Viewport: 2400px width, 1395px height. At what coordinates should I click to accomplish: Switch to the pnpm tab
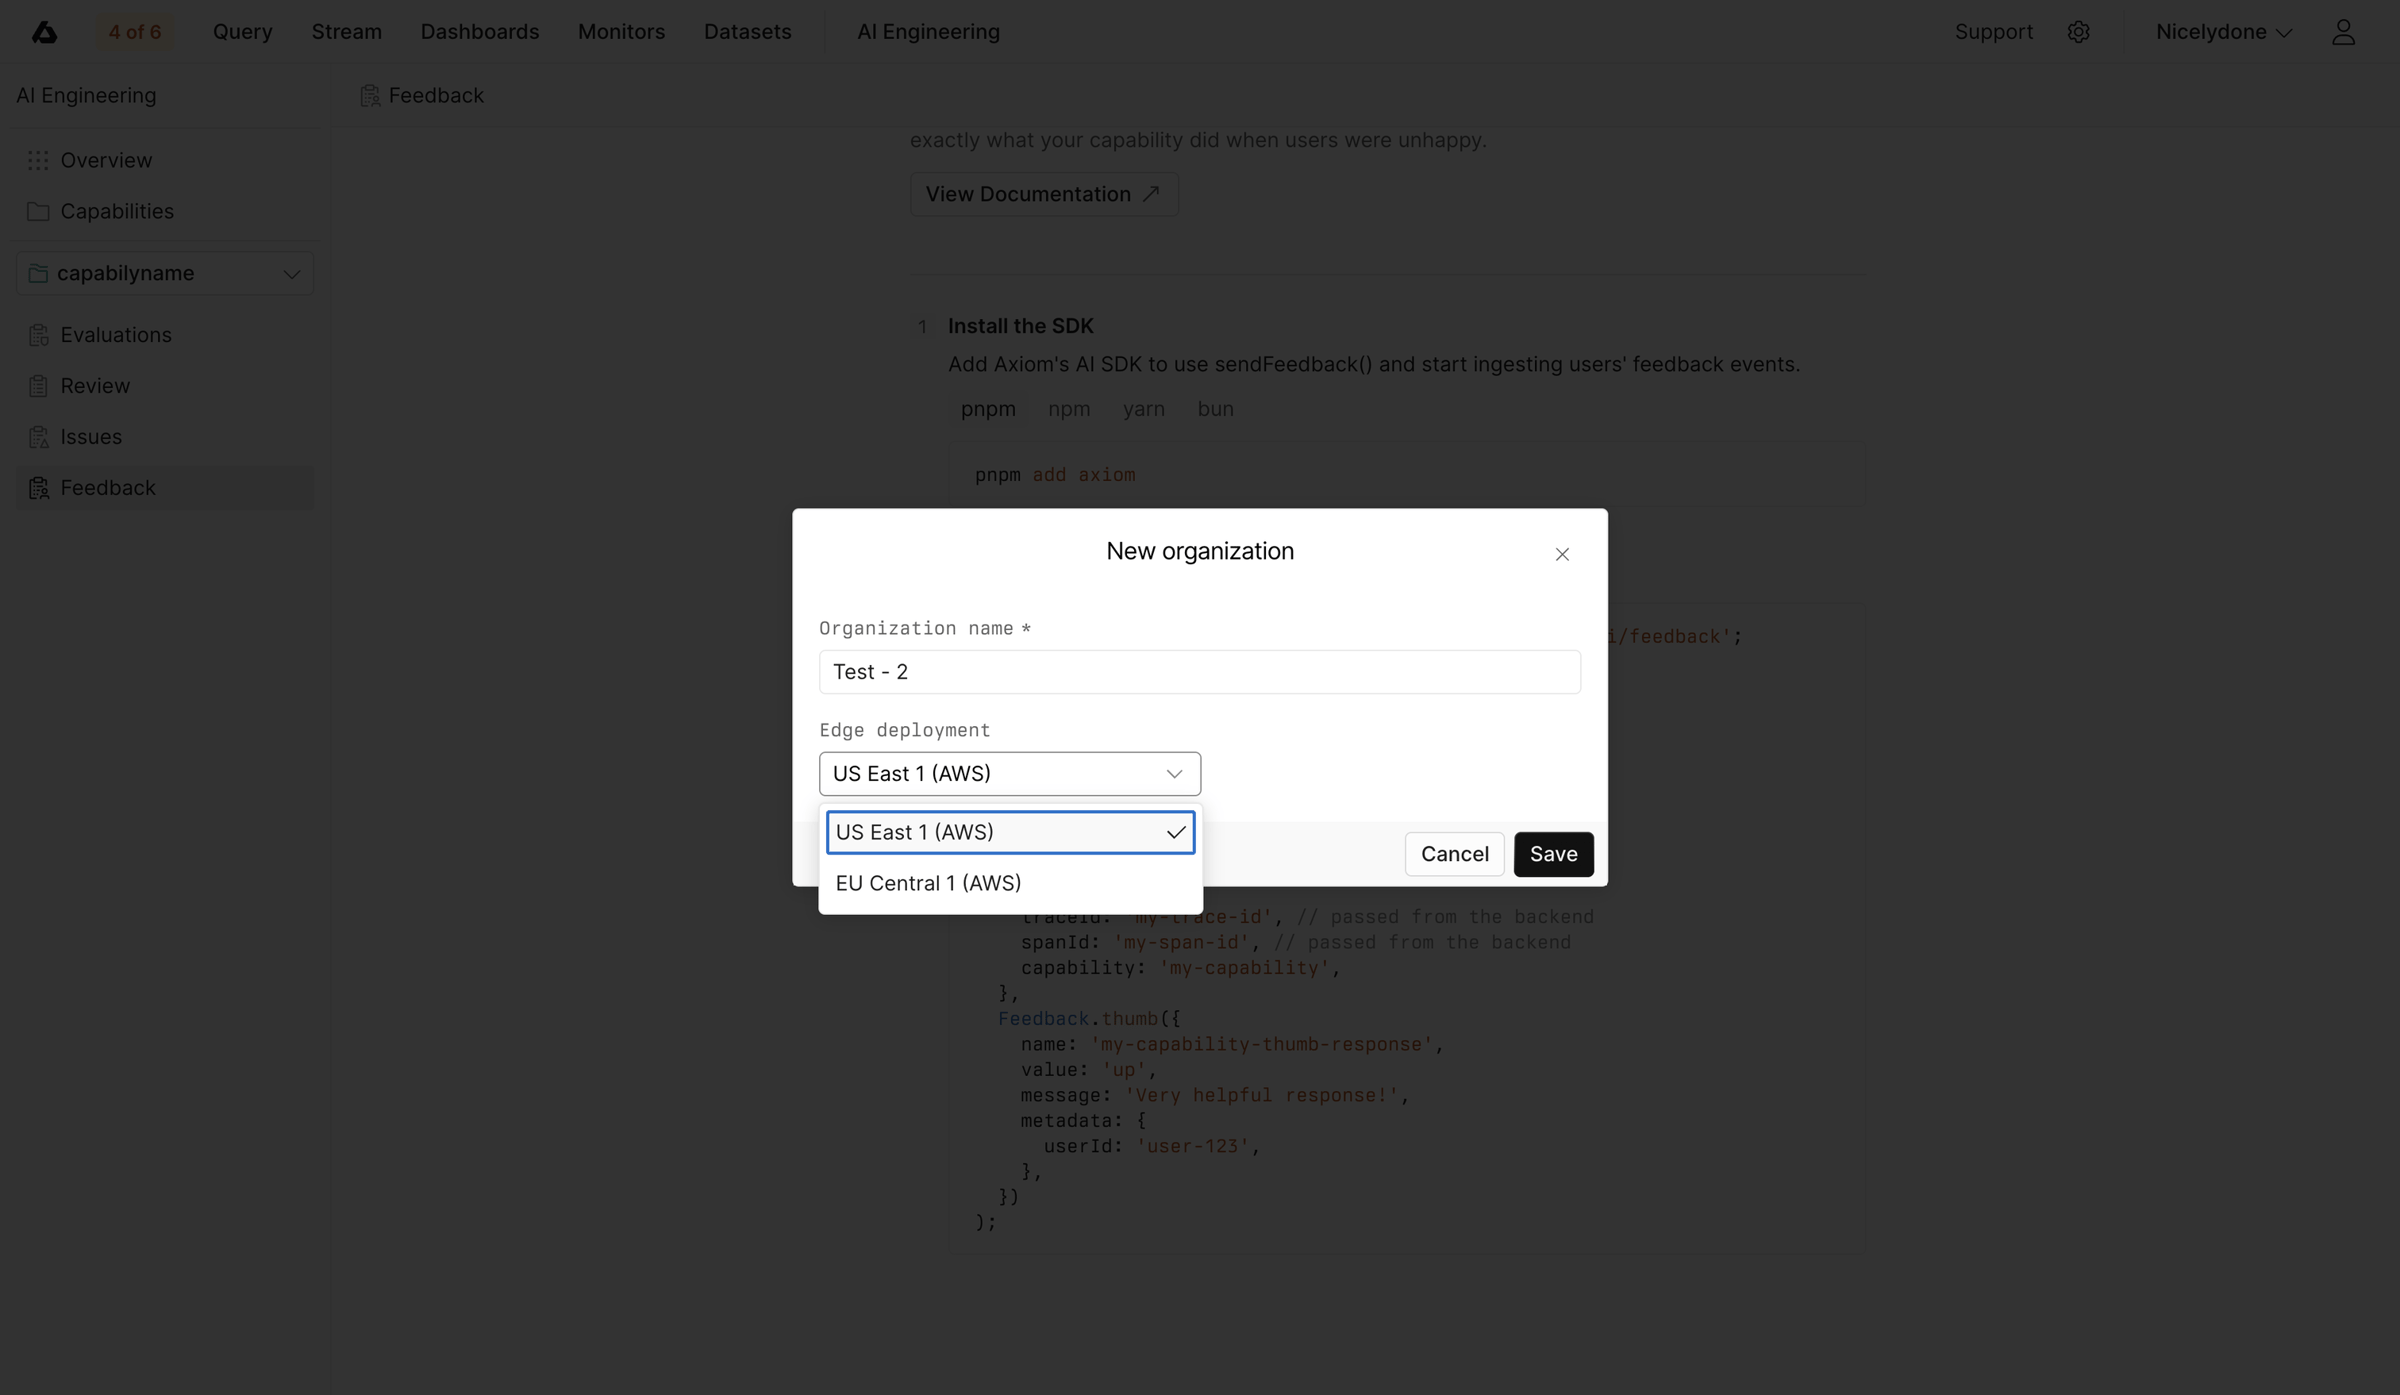tap(988, 409)
